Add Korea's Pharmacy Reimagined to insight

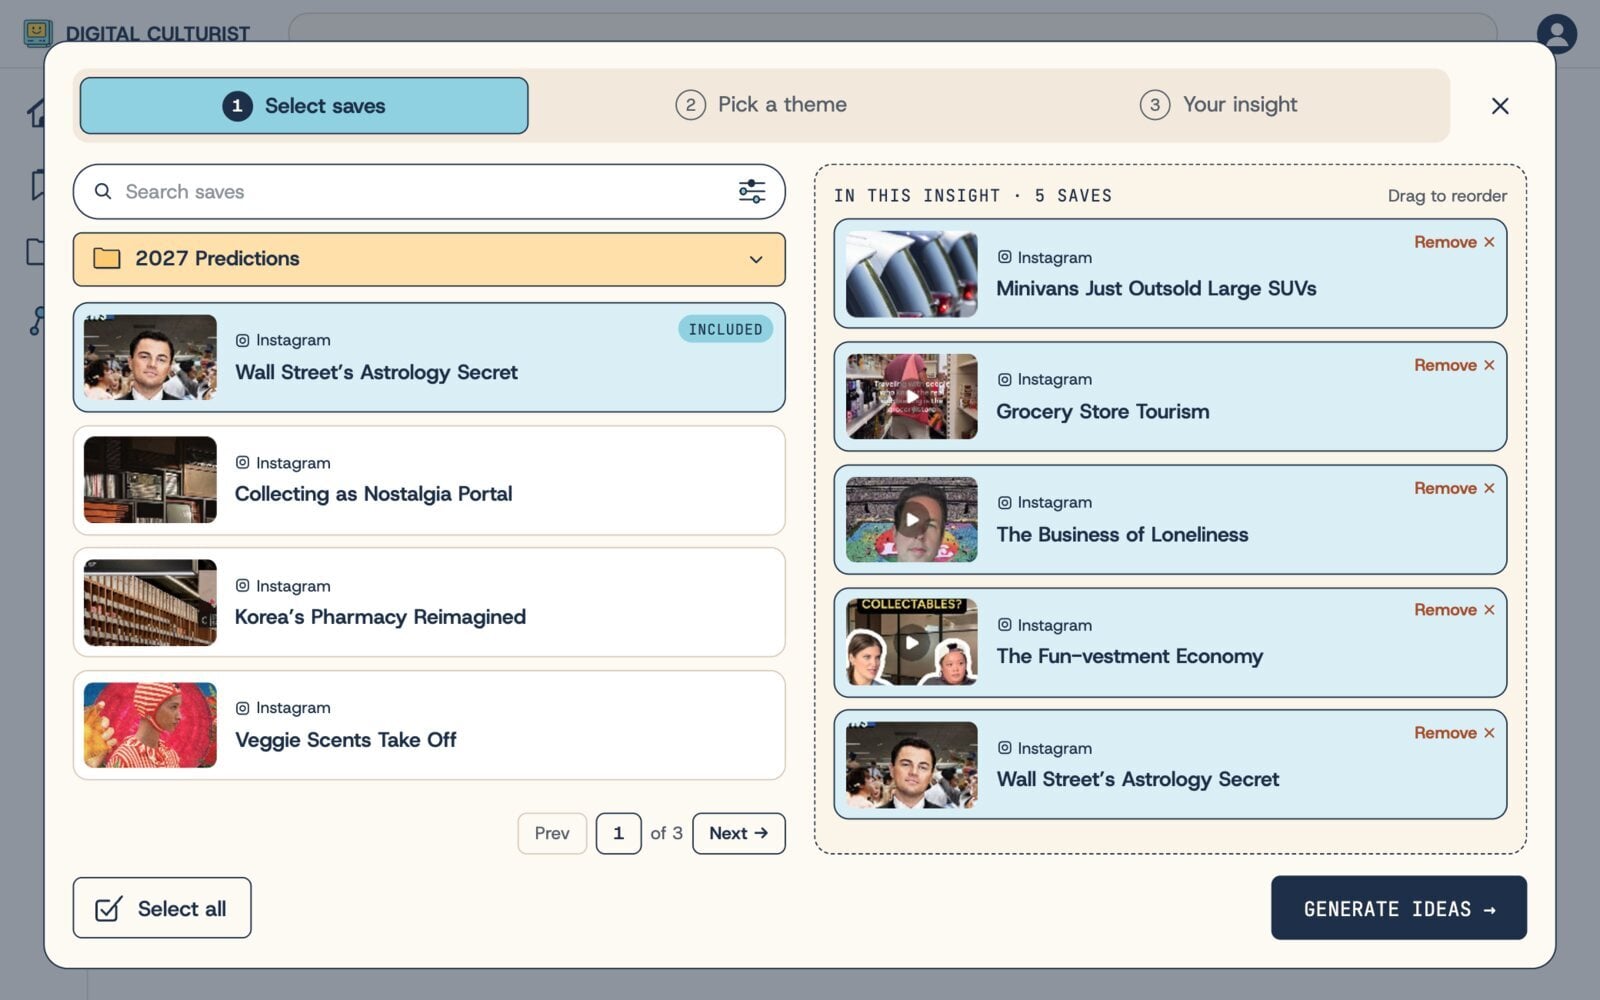[x=429, y=602]
